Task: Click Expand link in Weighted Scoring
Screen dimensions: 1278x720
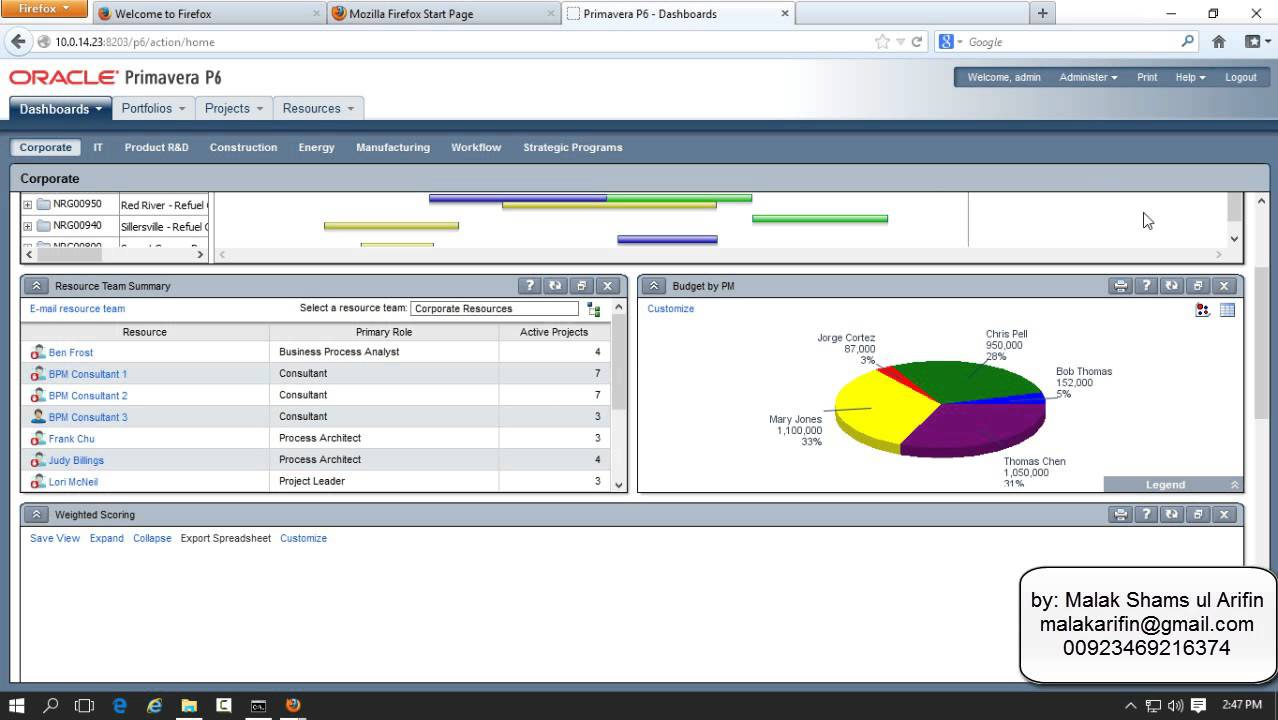Action: tap(107, 538)
